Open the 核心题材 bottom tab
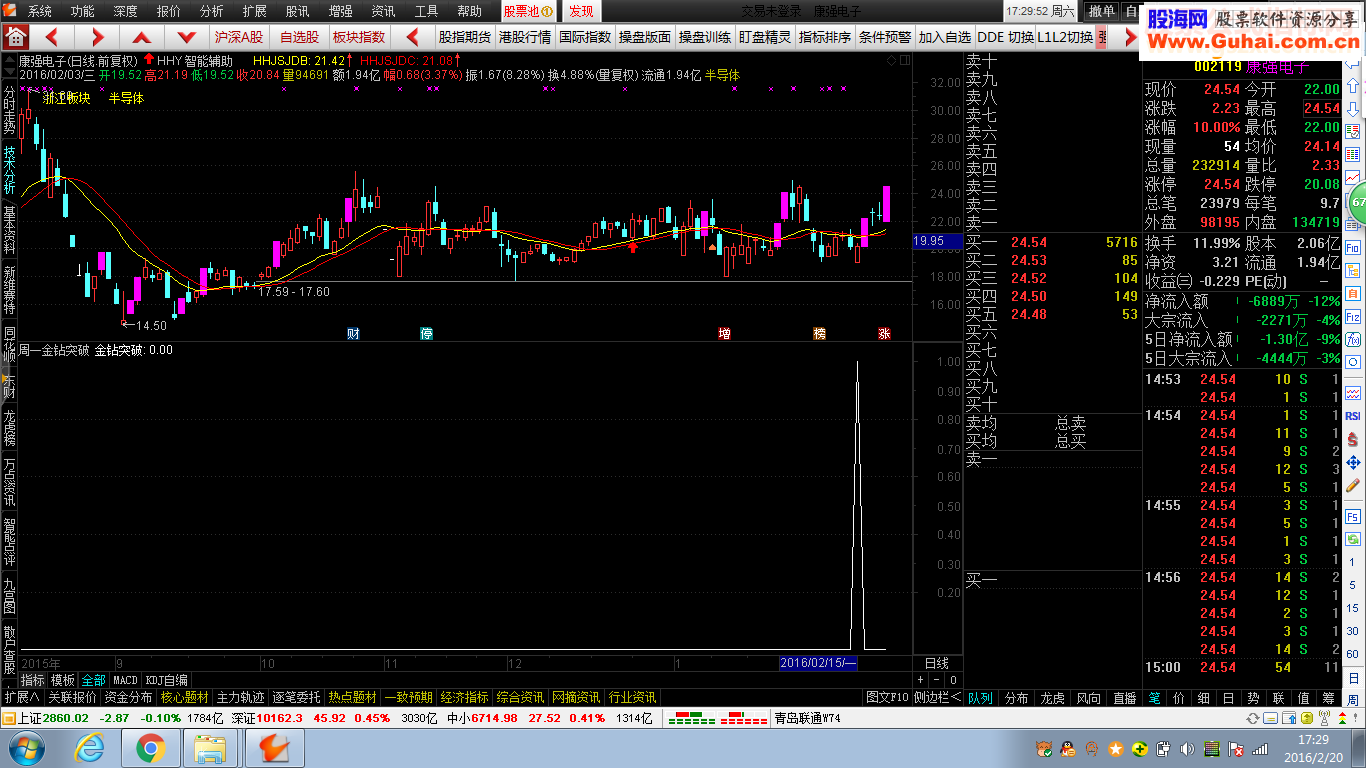 point(185,697)
